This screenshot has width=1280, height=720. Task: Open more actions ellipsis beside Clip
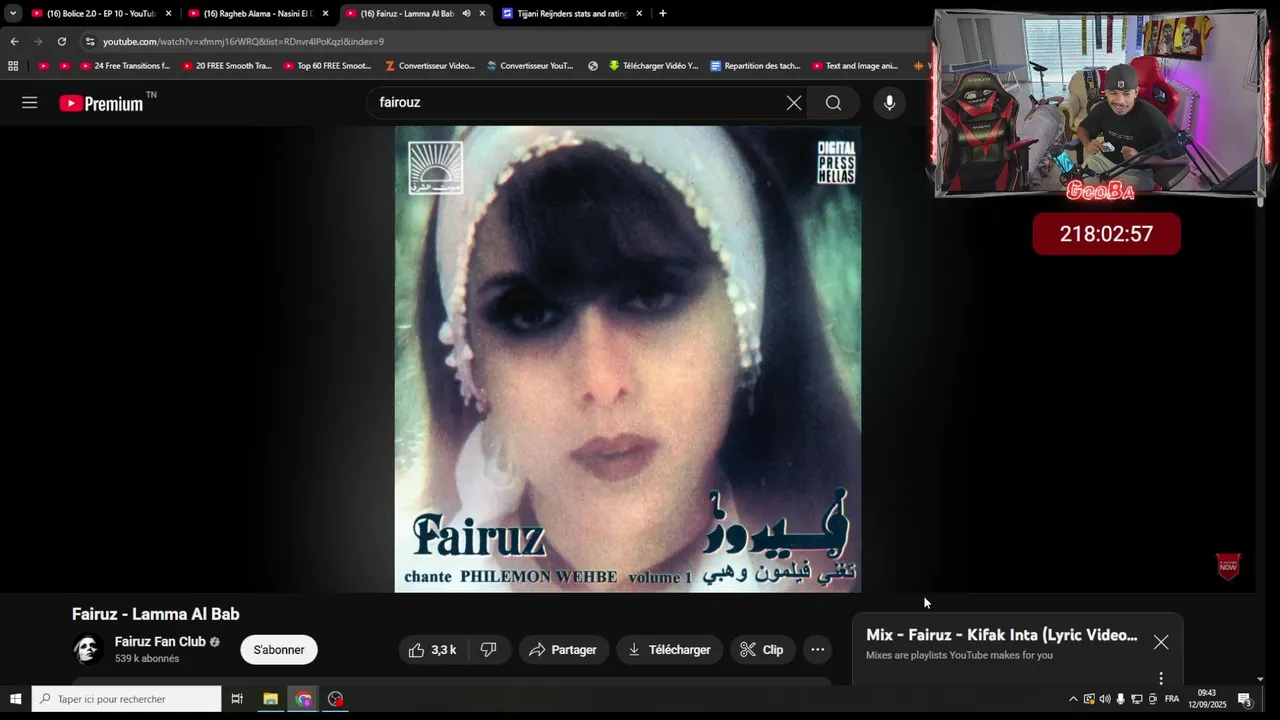coord(817,650)
